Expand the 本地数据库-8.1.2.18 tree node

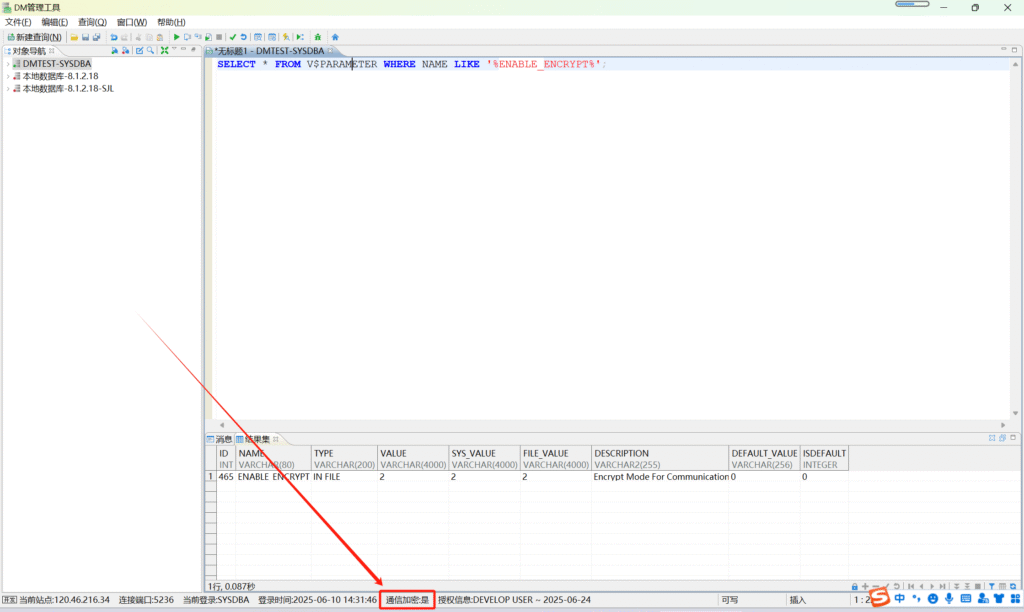(x=7, y=76)
